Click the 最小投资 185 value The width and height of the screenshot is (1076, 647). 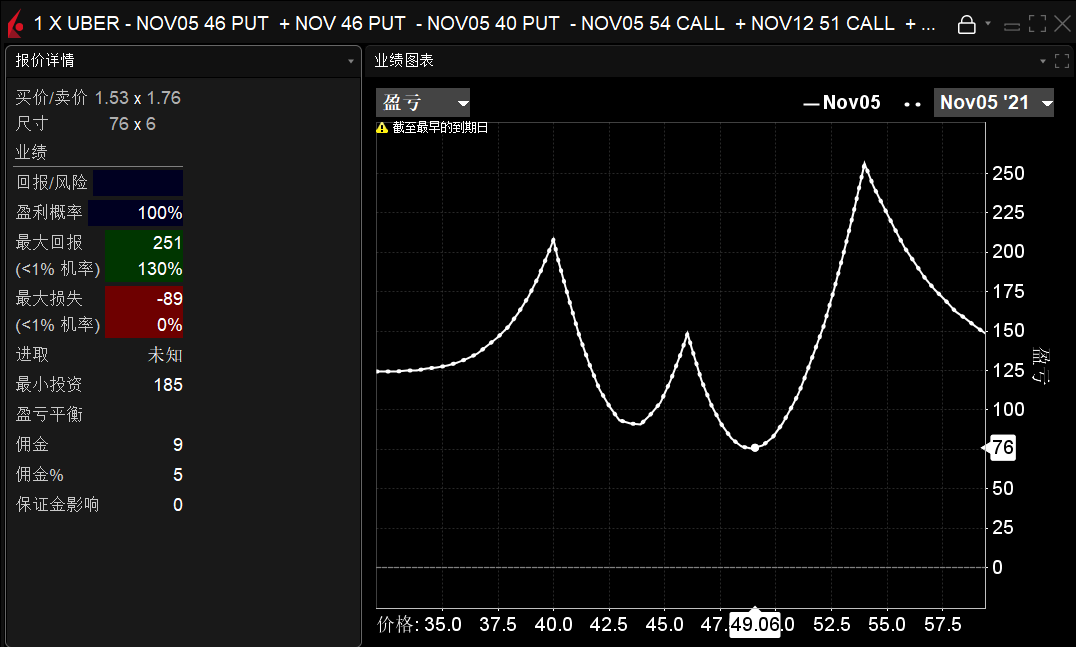pyautogui.click(x=168, y=385)
